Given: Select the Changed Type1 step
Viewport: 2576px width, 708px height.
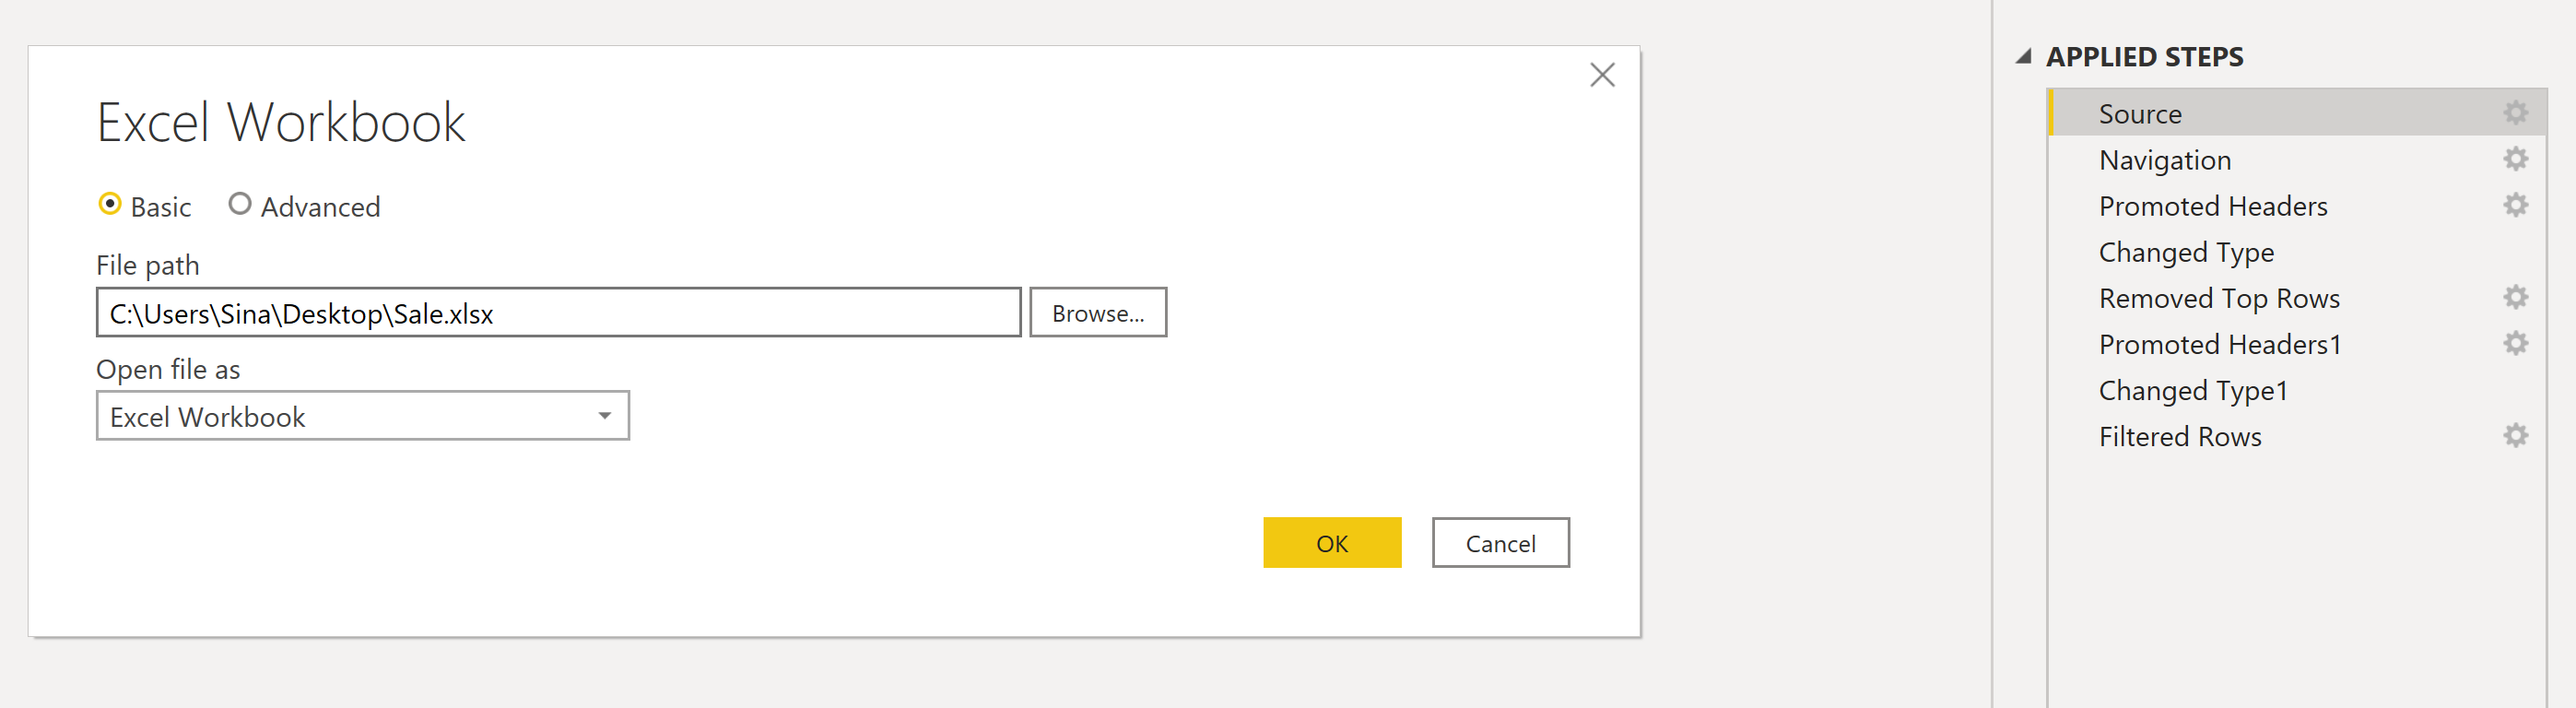Looking at the screenshot, I should [x=2192, y=390].
